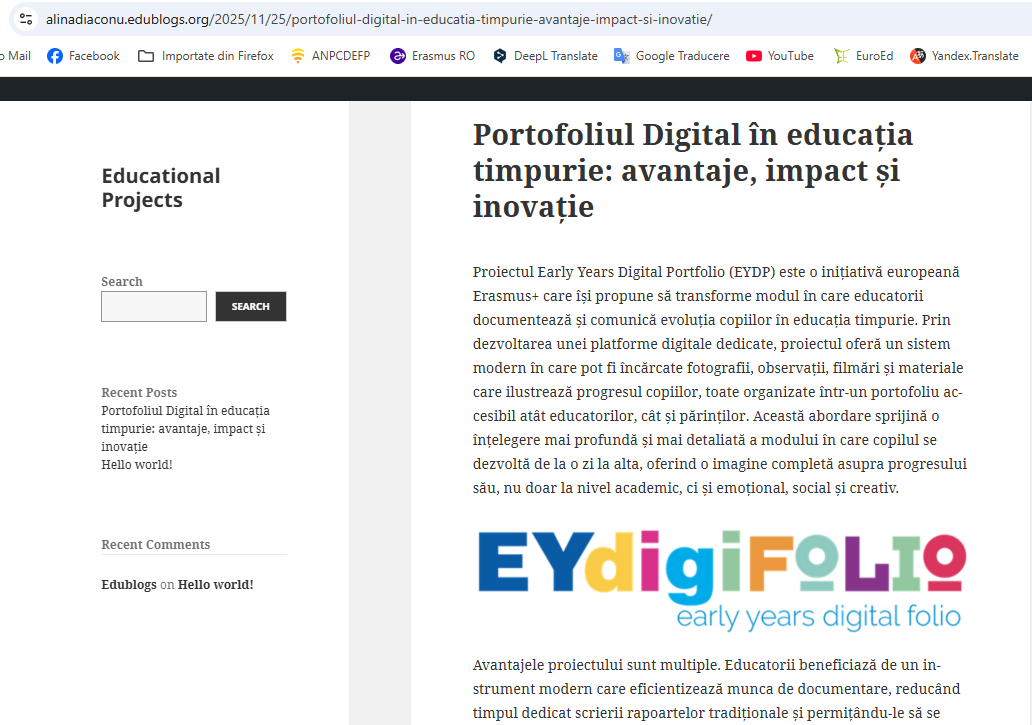Screen dimensions: 1032x725
Task: Focus the sidebar Search text field
Action: click(154, 306)
